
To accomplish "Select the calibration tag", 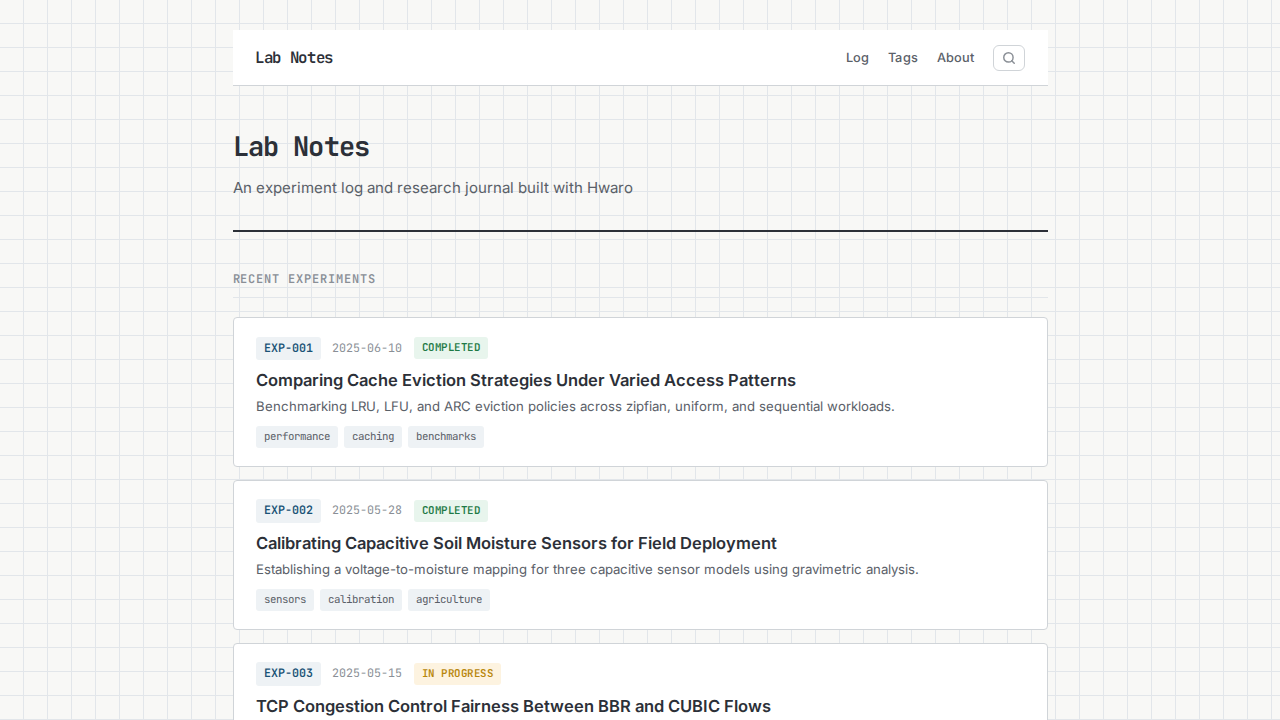I will (x=361, y=600).
